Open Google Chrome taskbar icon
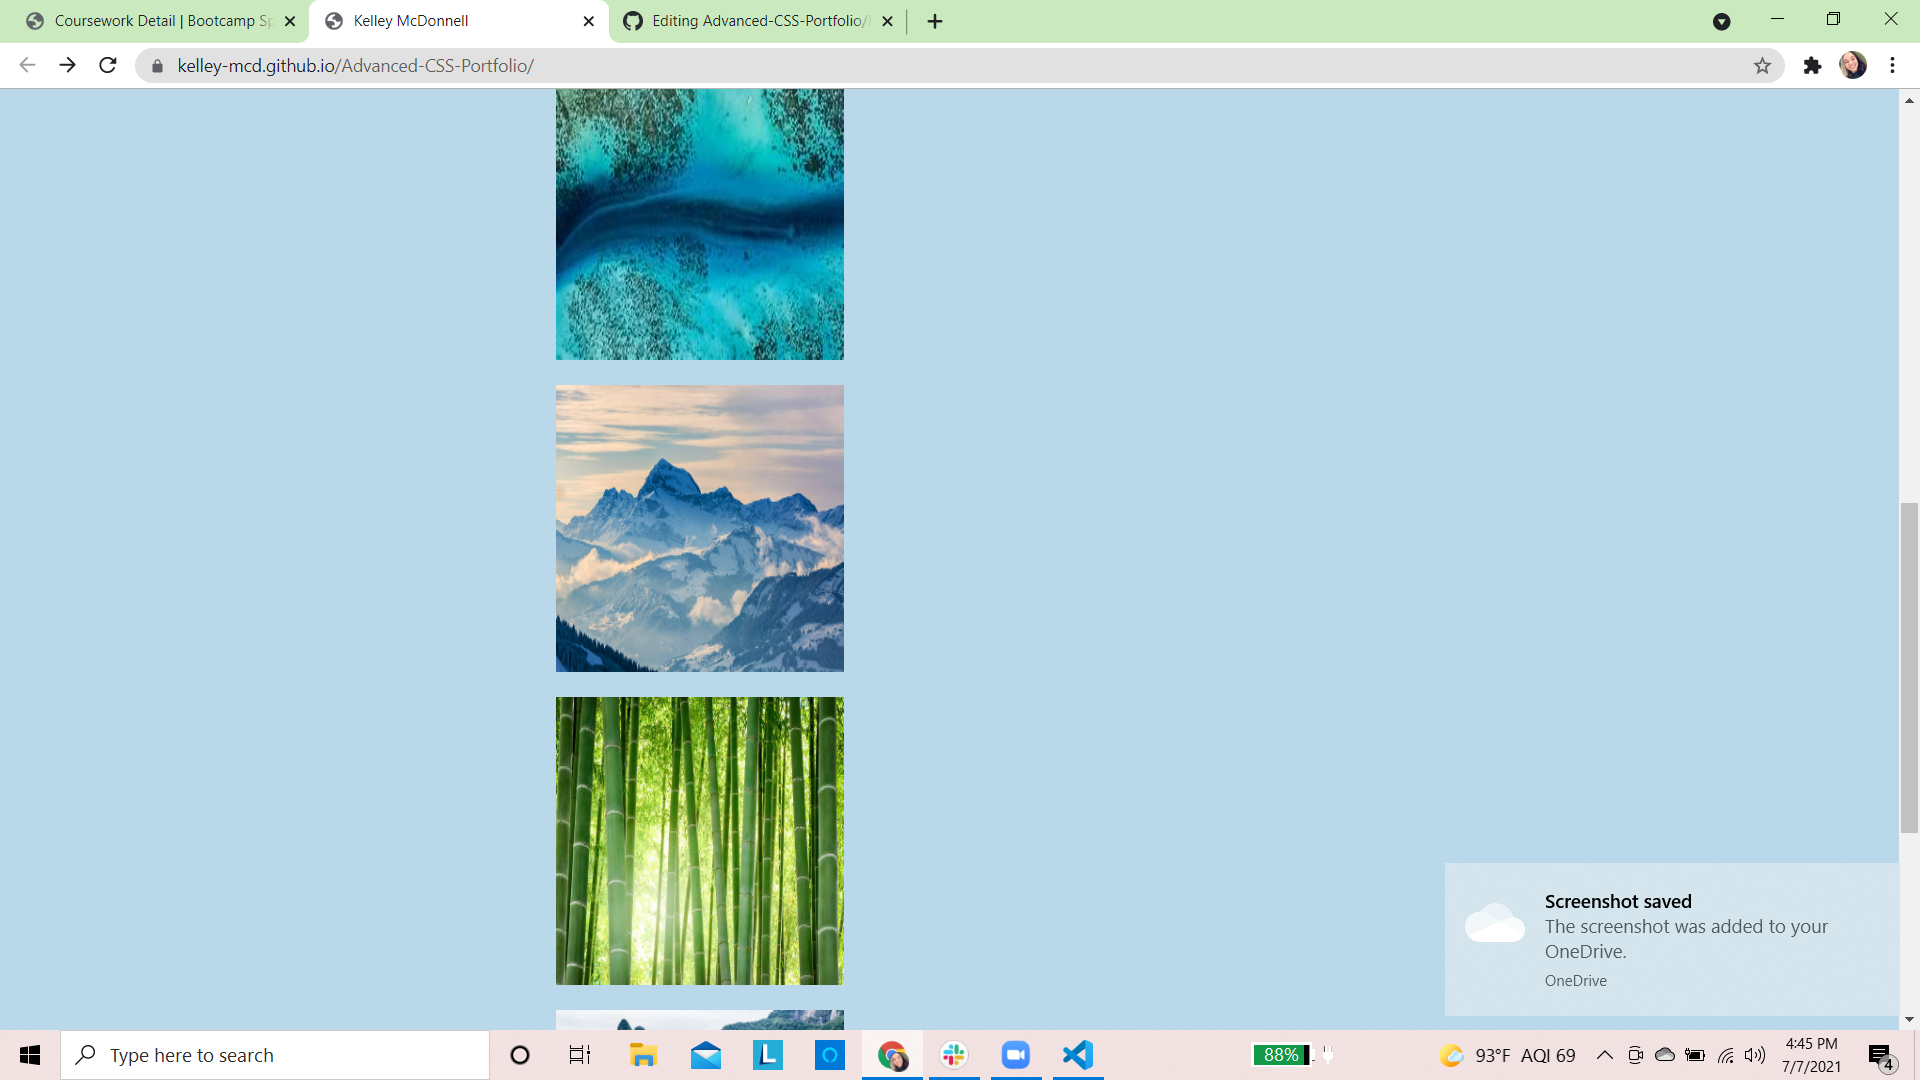1920x1080 pixels. (x=892, y=1054)
